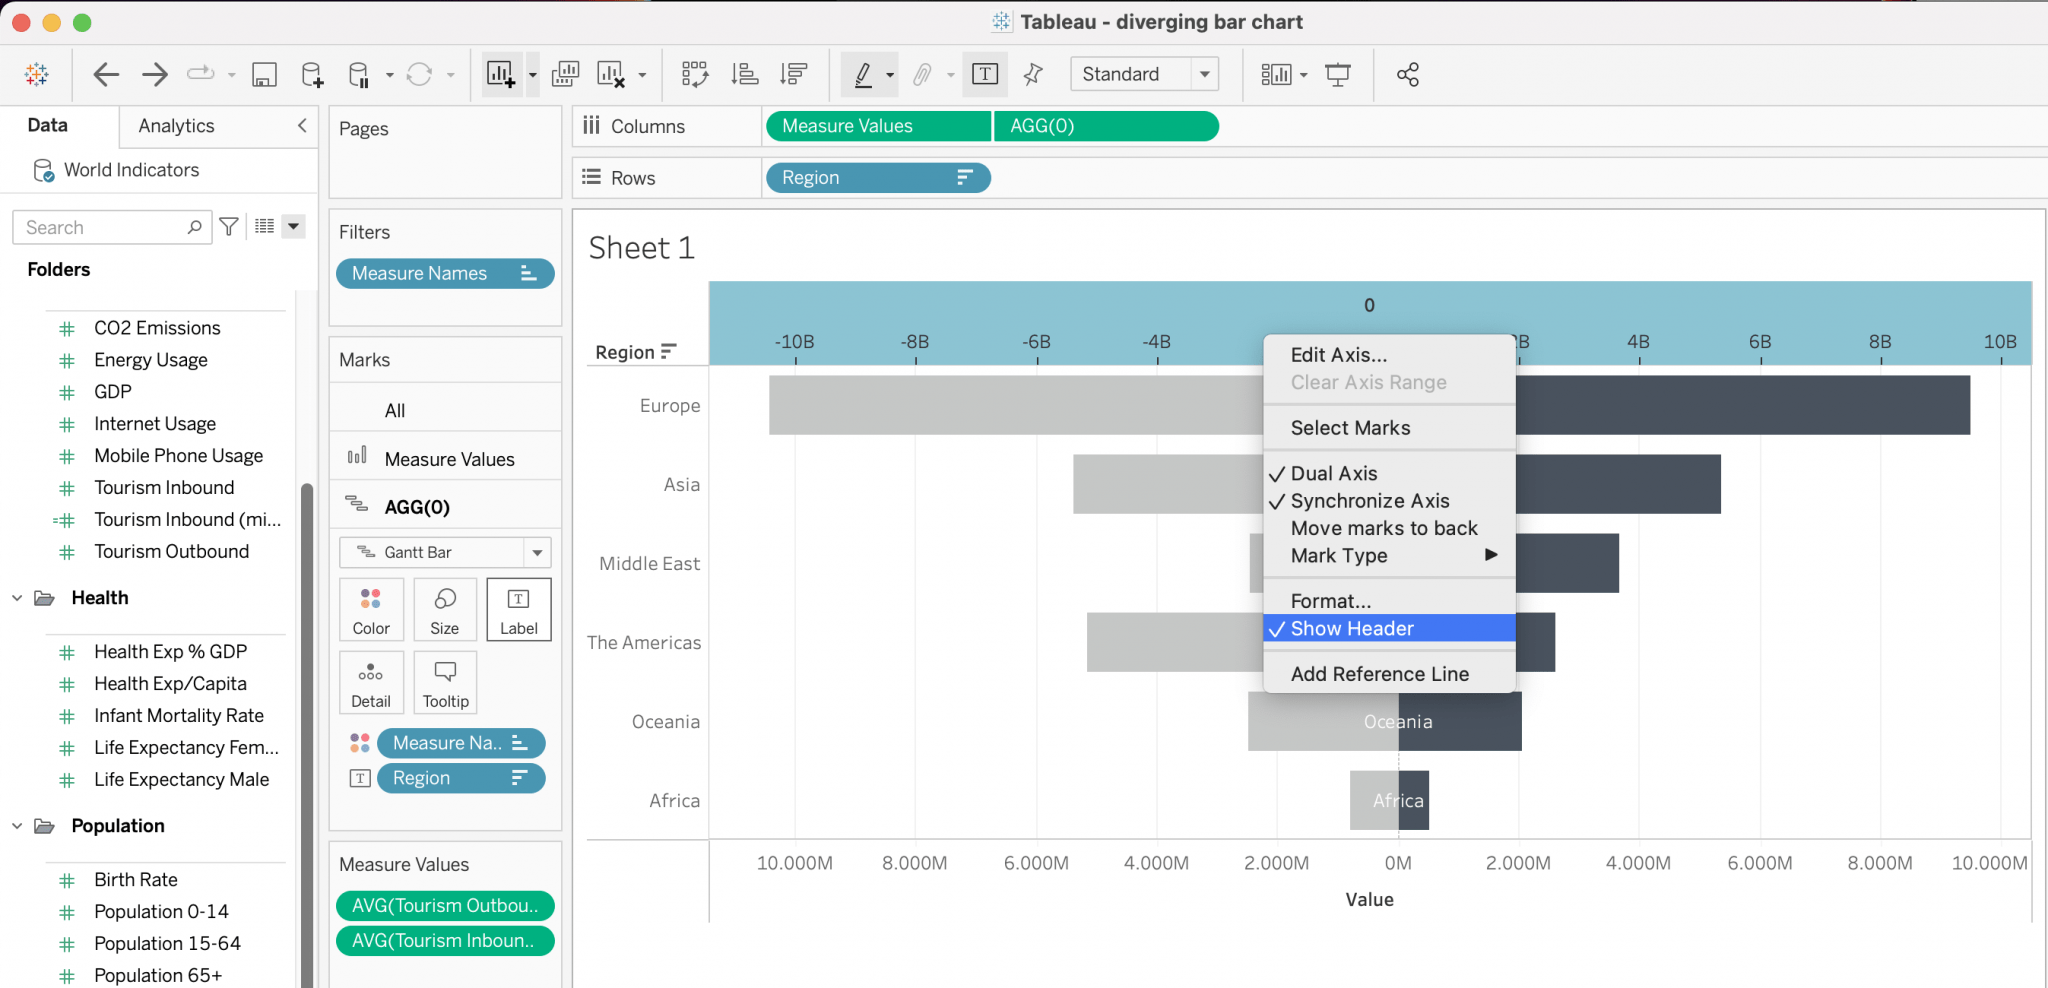
Task: Click the Sort Descending toolbar icon
Action: [x=793, y=74]
